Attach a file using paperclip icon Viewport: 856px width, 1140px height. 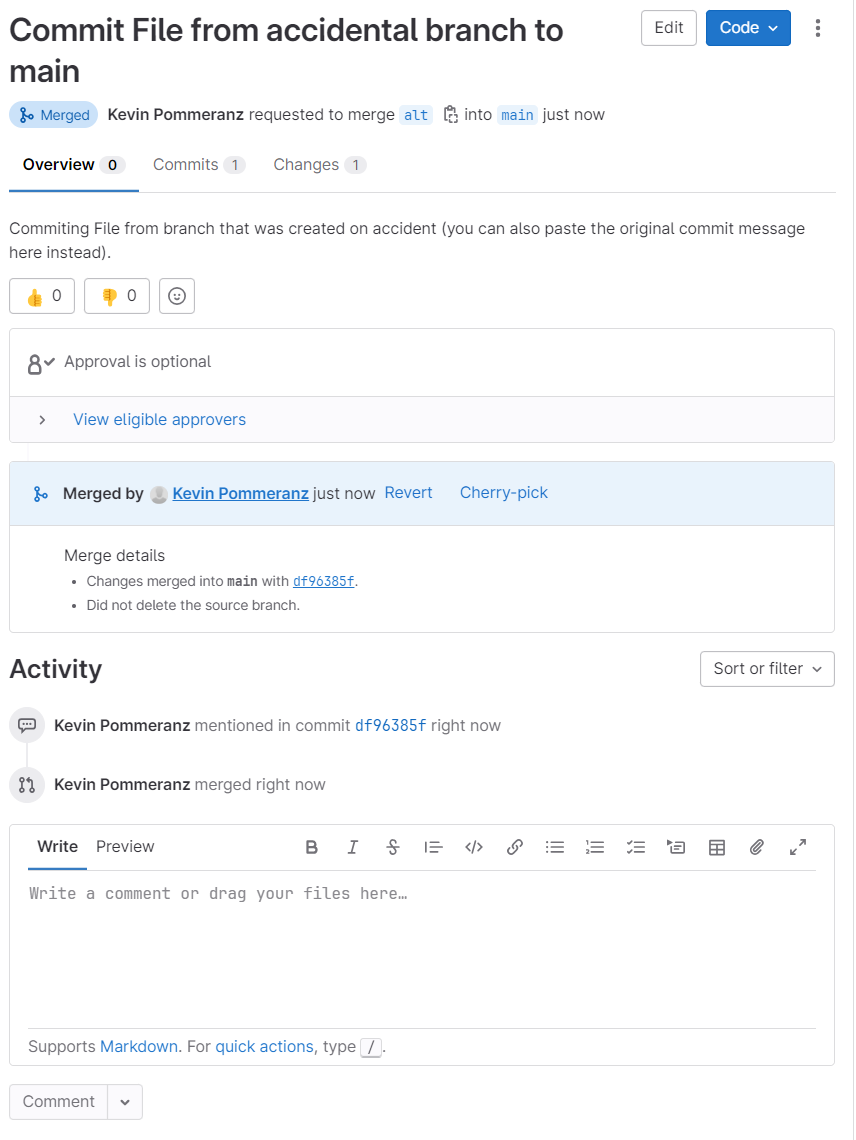(x=757, y=847)
